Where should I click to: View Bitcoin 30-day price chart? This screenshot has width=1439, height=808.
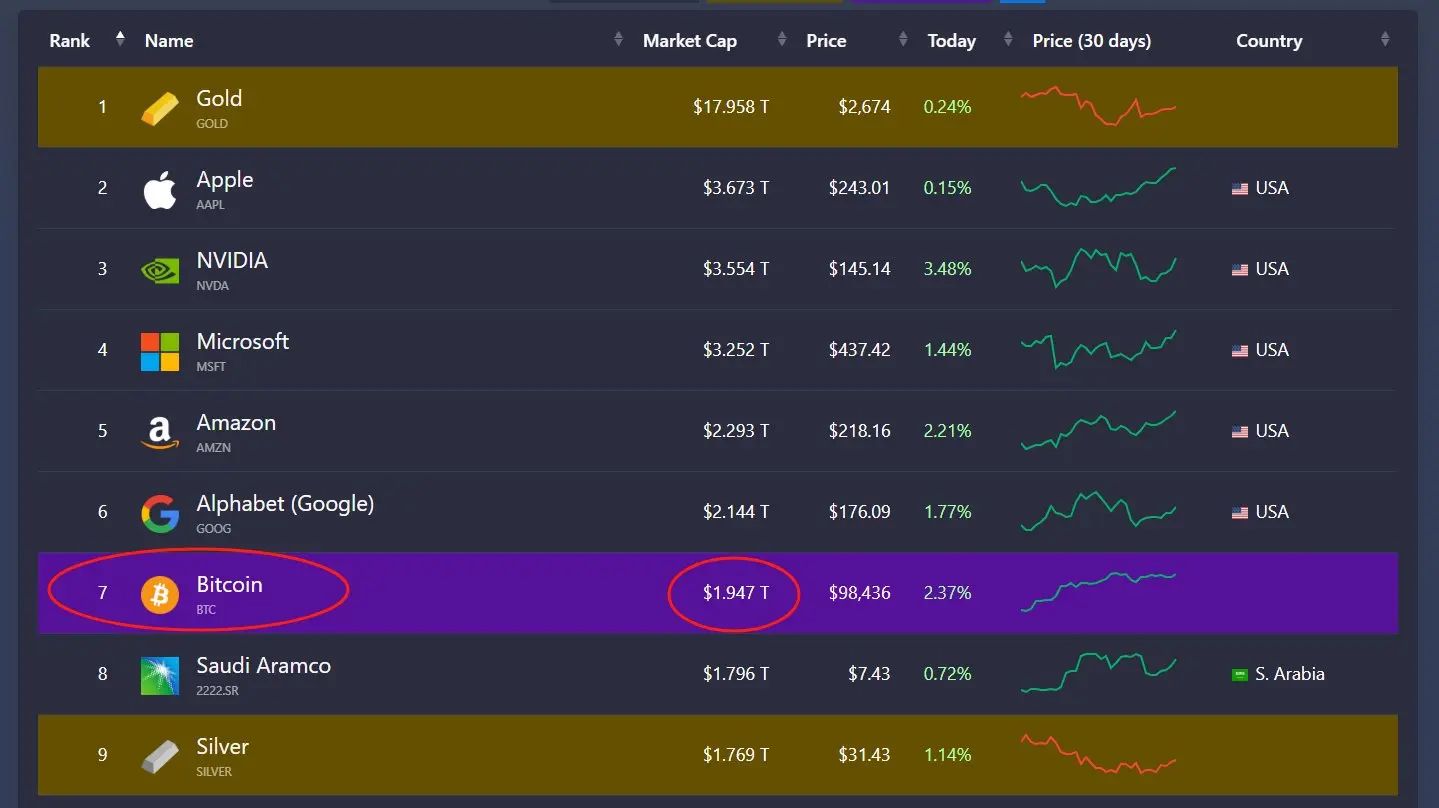[x=1098, y=592]
